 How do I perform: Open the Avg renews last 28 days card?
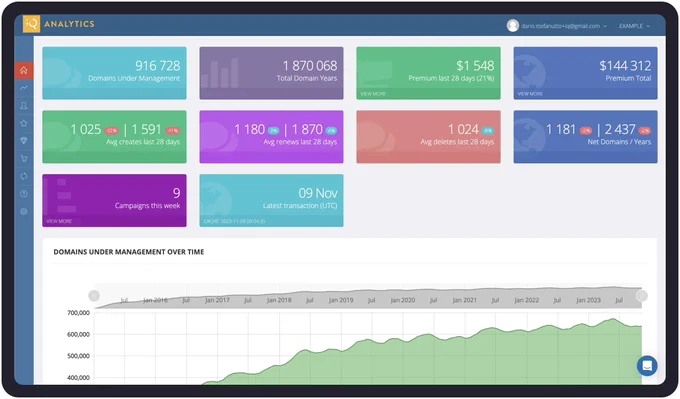pyautogui.click(x=271, y=137)
